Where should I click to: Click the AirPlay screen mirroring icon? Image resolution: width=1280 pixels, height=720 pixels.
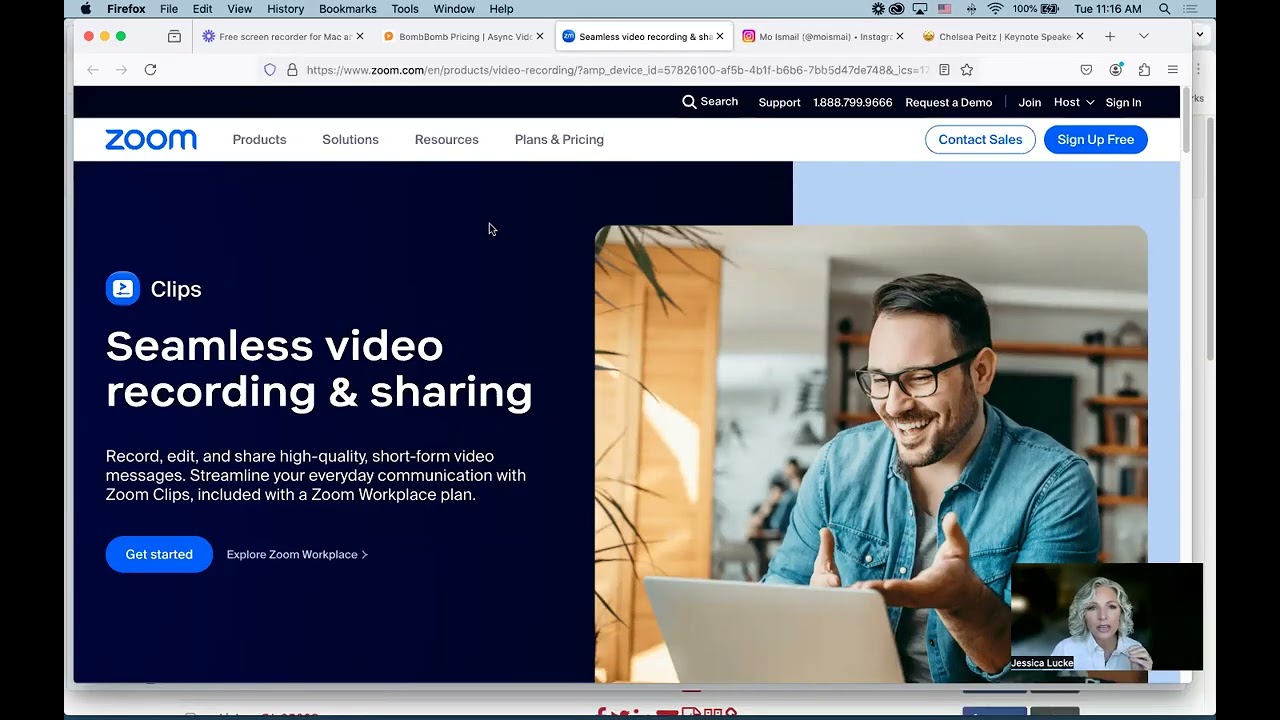click(x=920, y=9)
